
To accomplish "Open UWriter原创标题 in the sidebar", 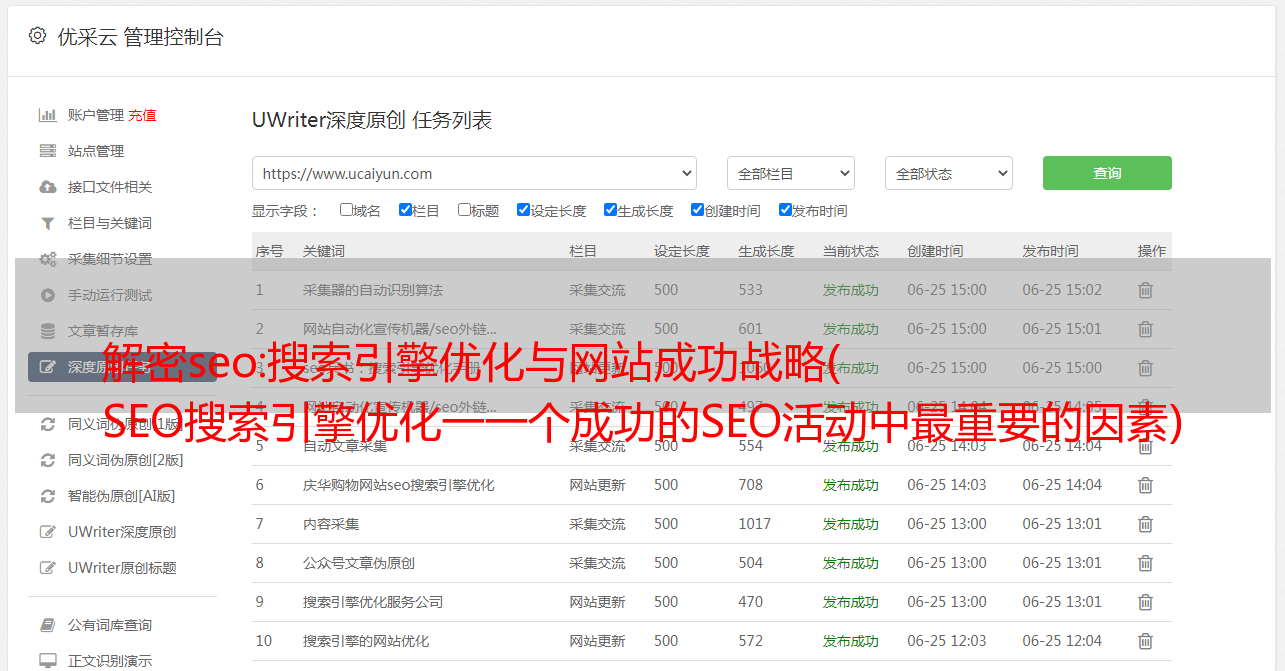I will tap(122, 568).
